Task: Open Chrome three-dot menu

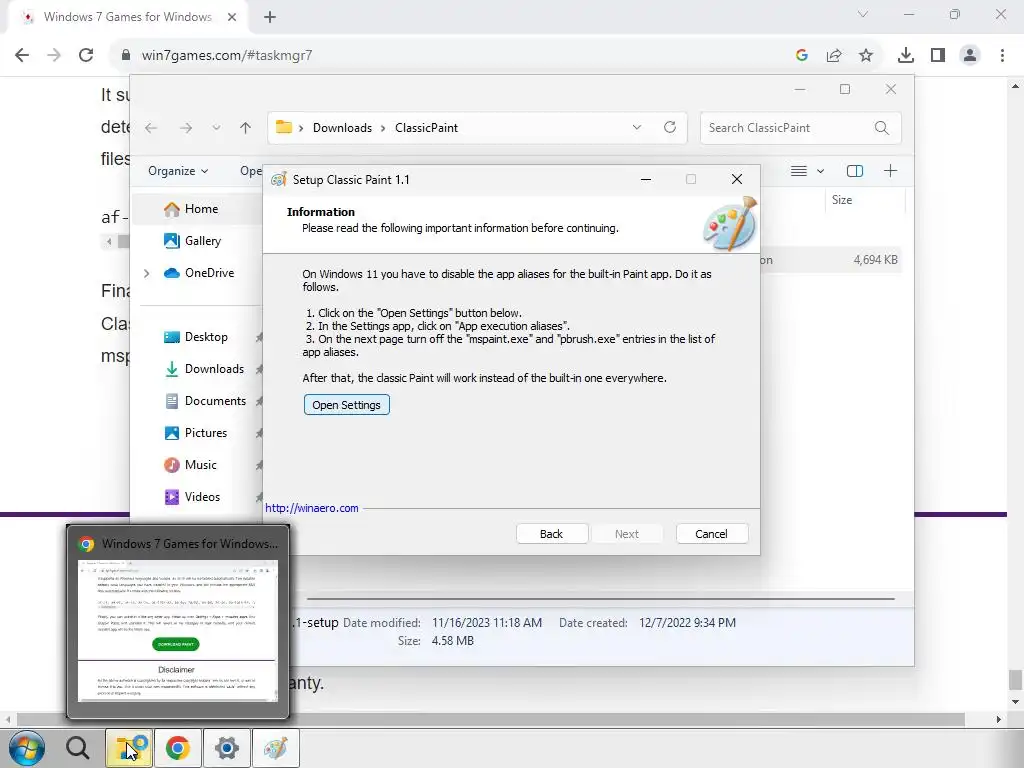Action: pos(1002,56)
